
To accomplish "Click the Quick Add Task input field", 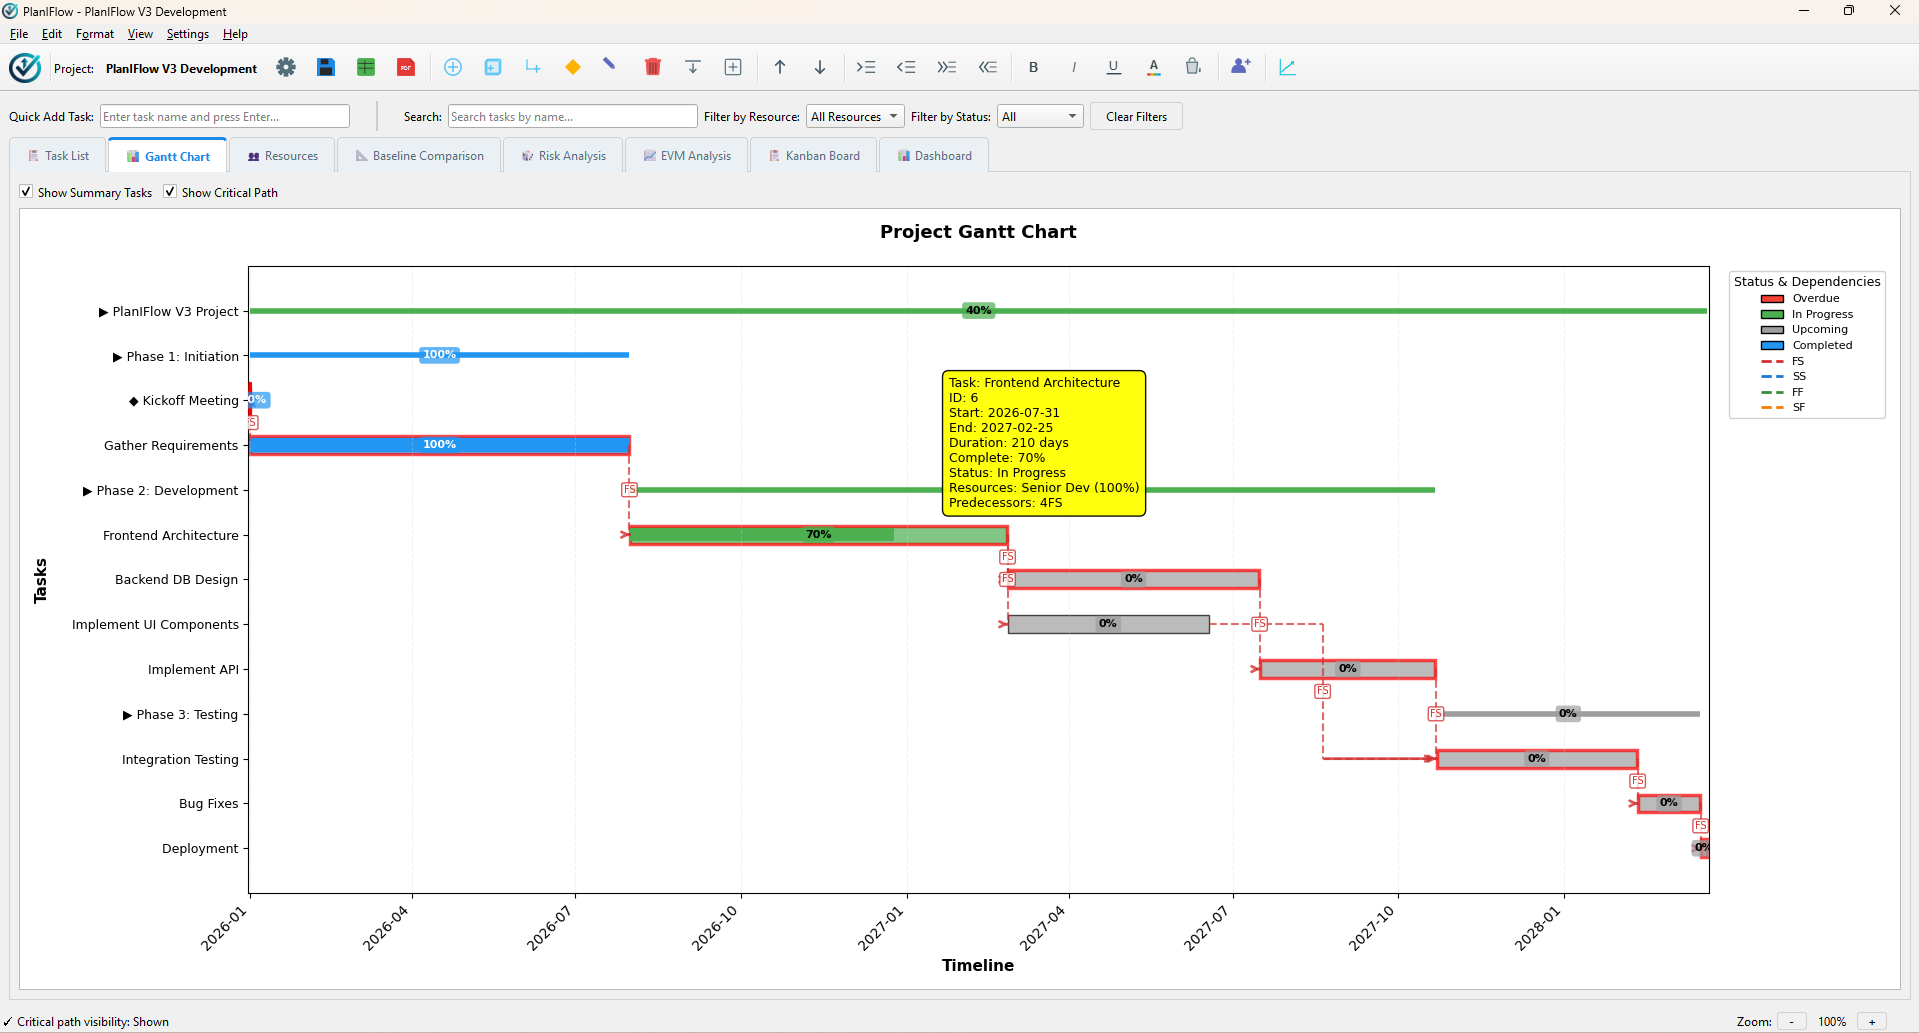I will point(225,117).
